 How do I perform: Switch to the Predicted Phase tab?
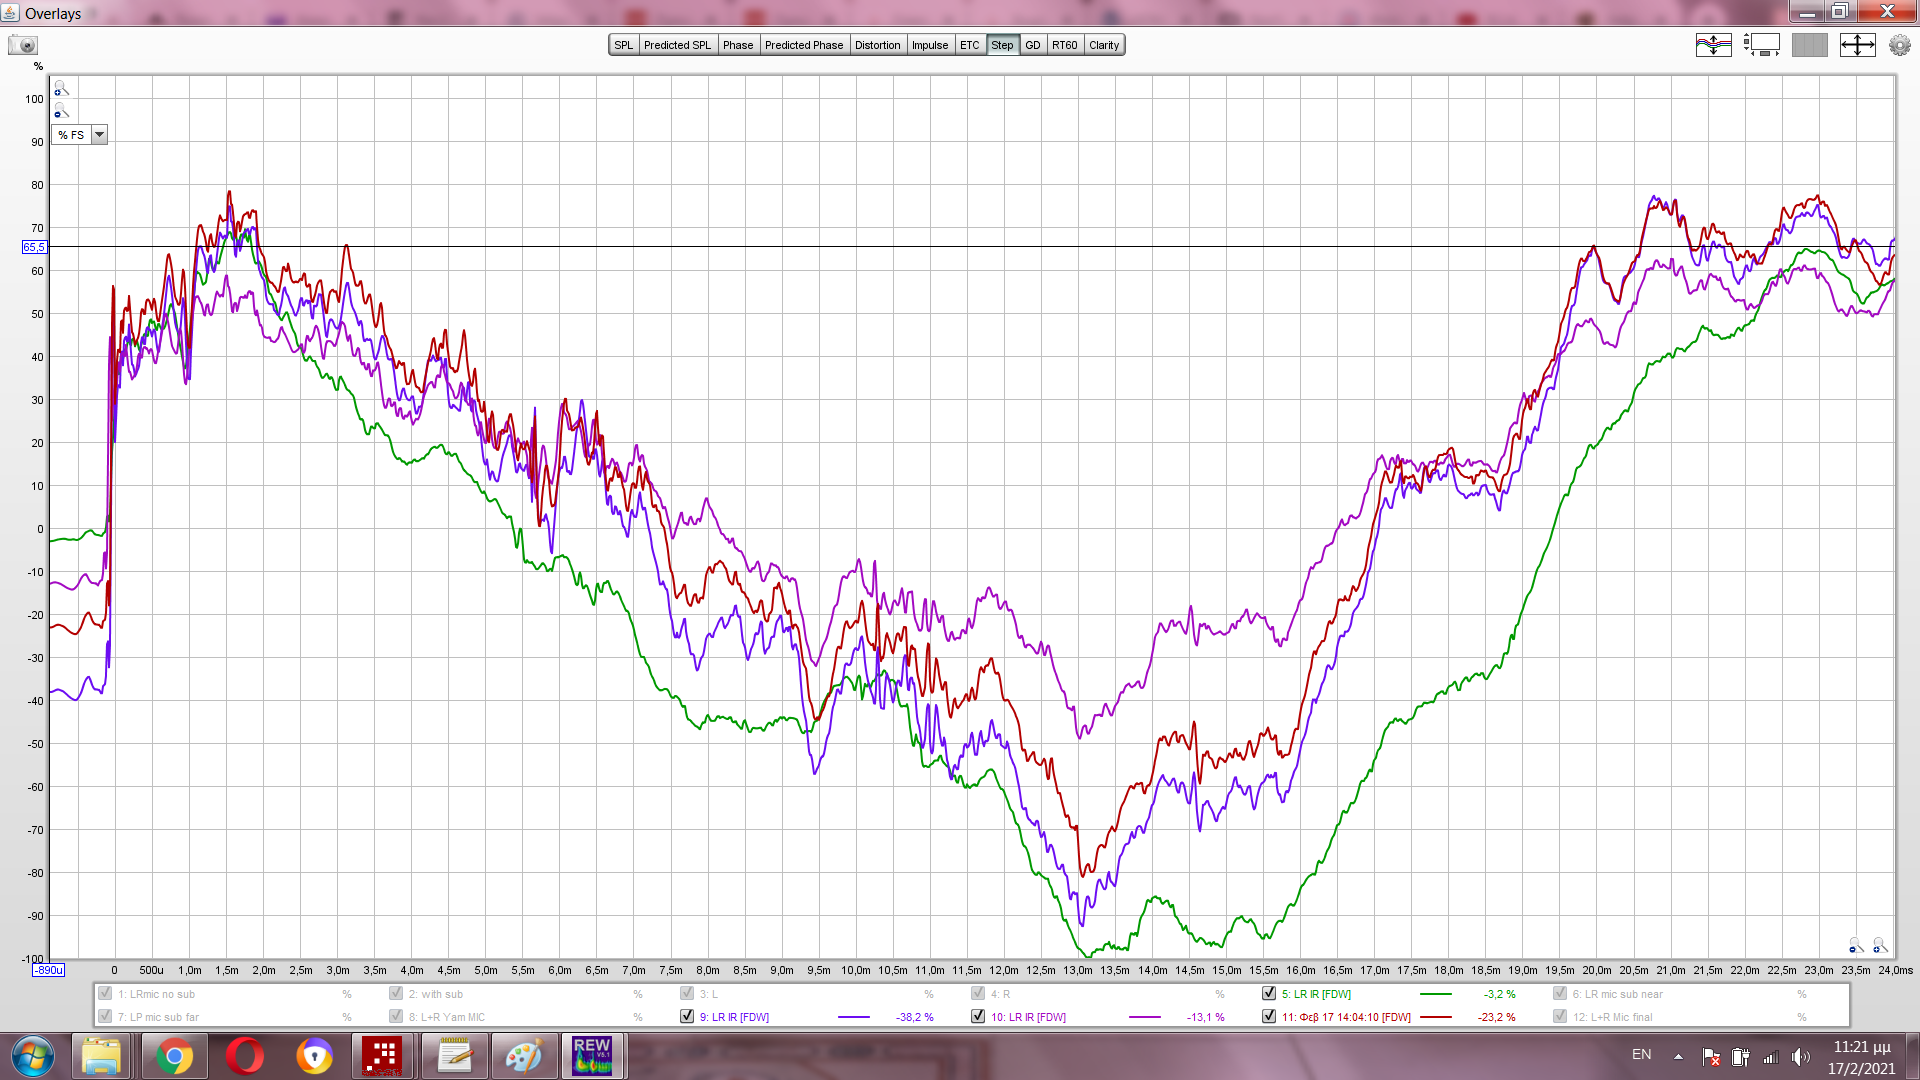804,45
